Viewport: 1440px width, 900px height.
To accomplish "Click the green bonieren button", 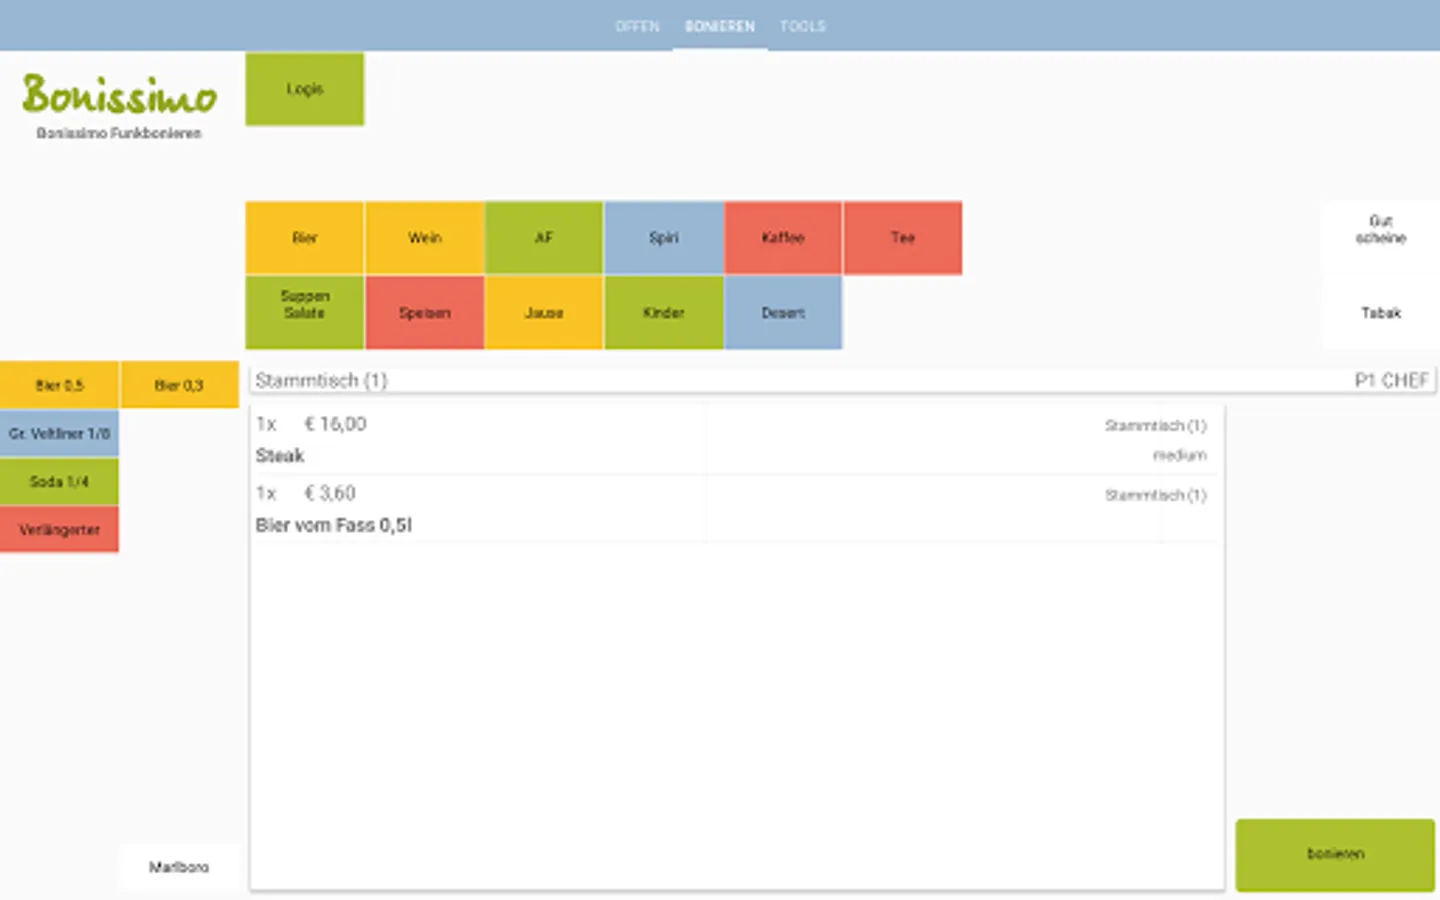I will point(1335,855).
